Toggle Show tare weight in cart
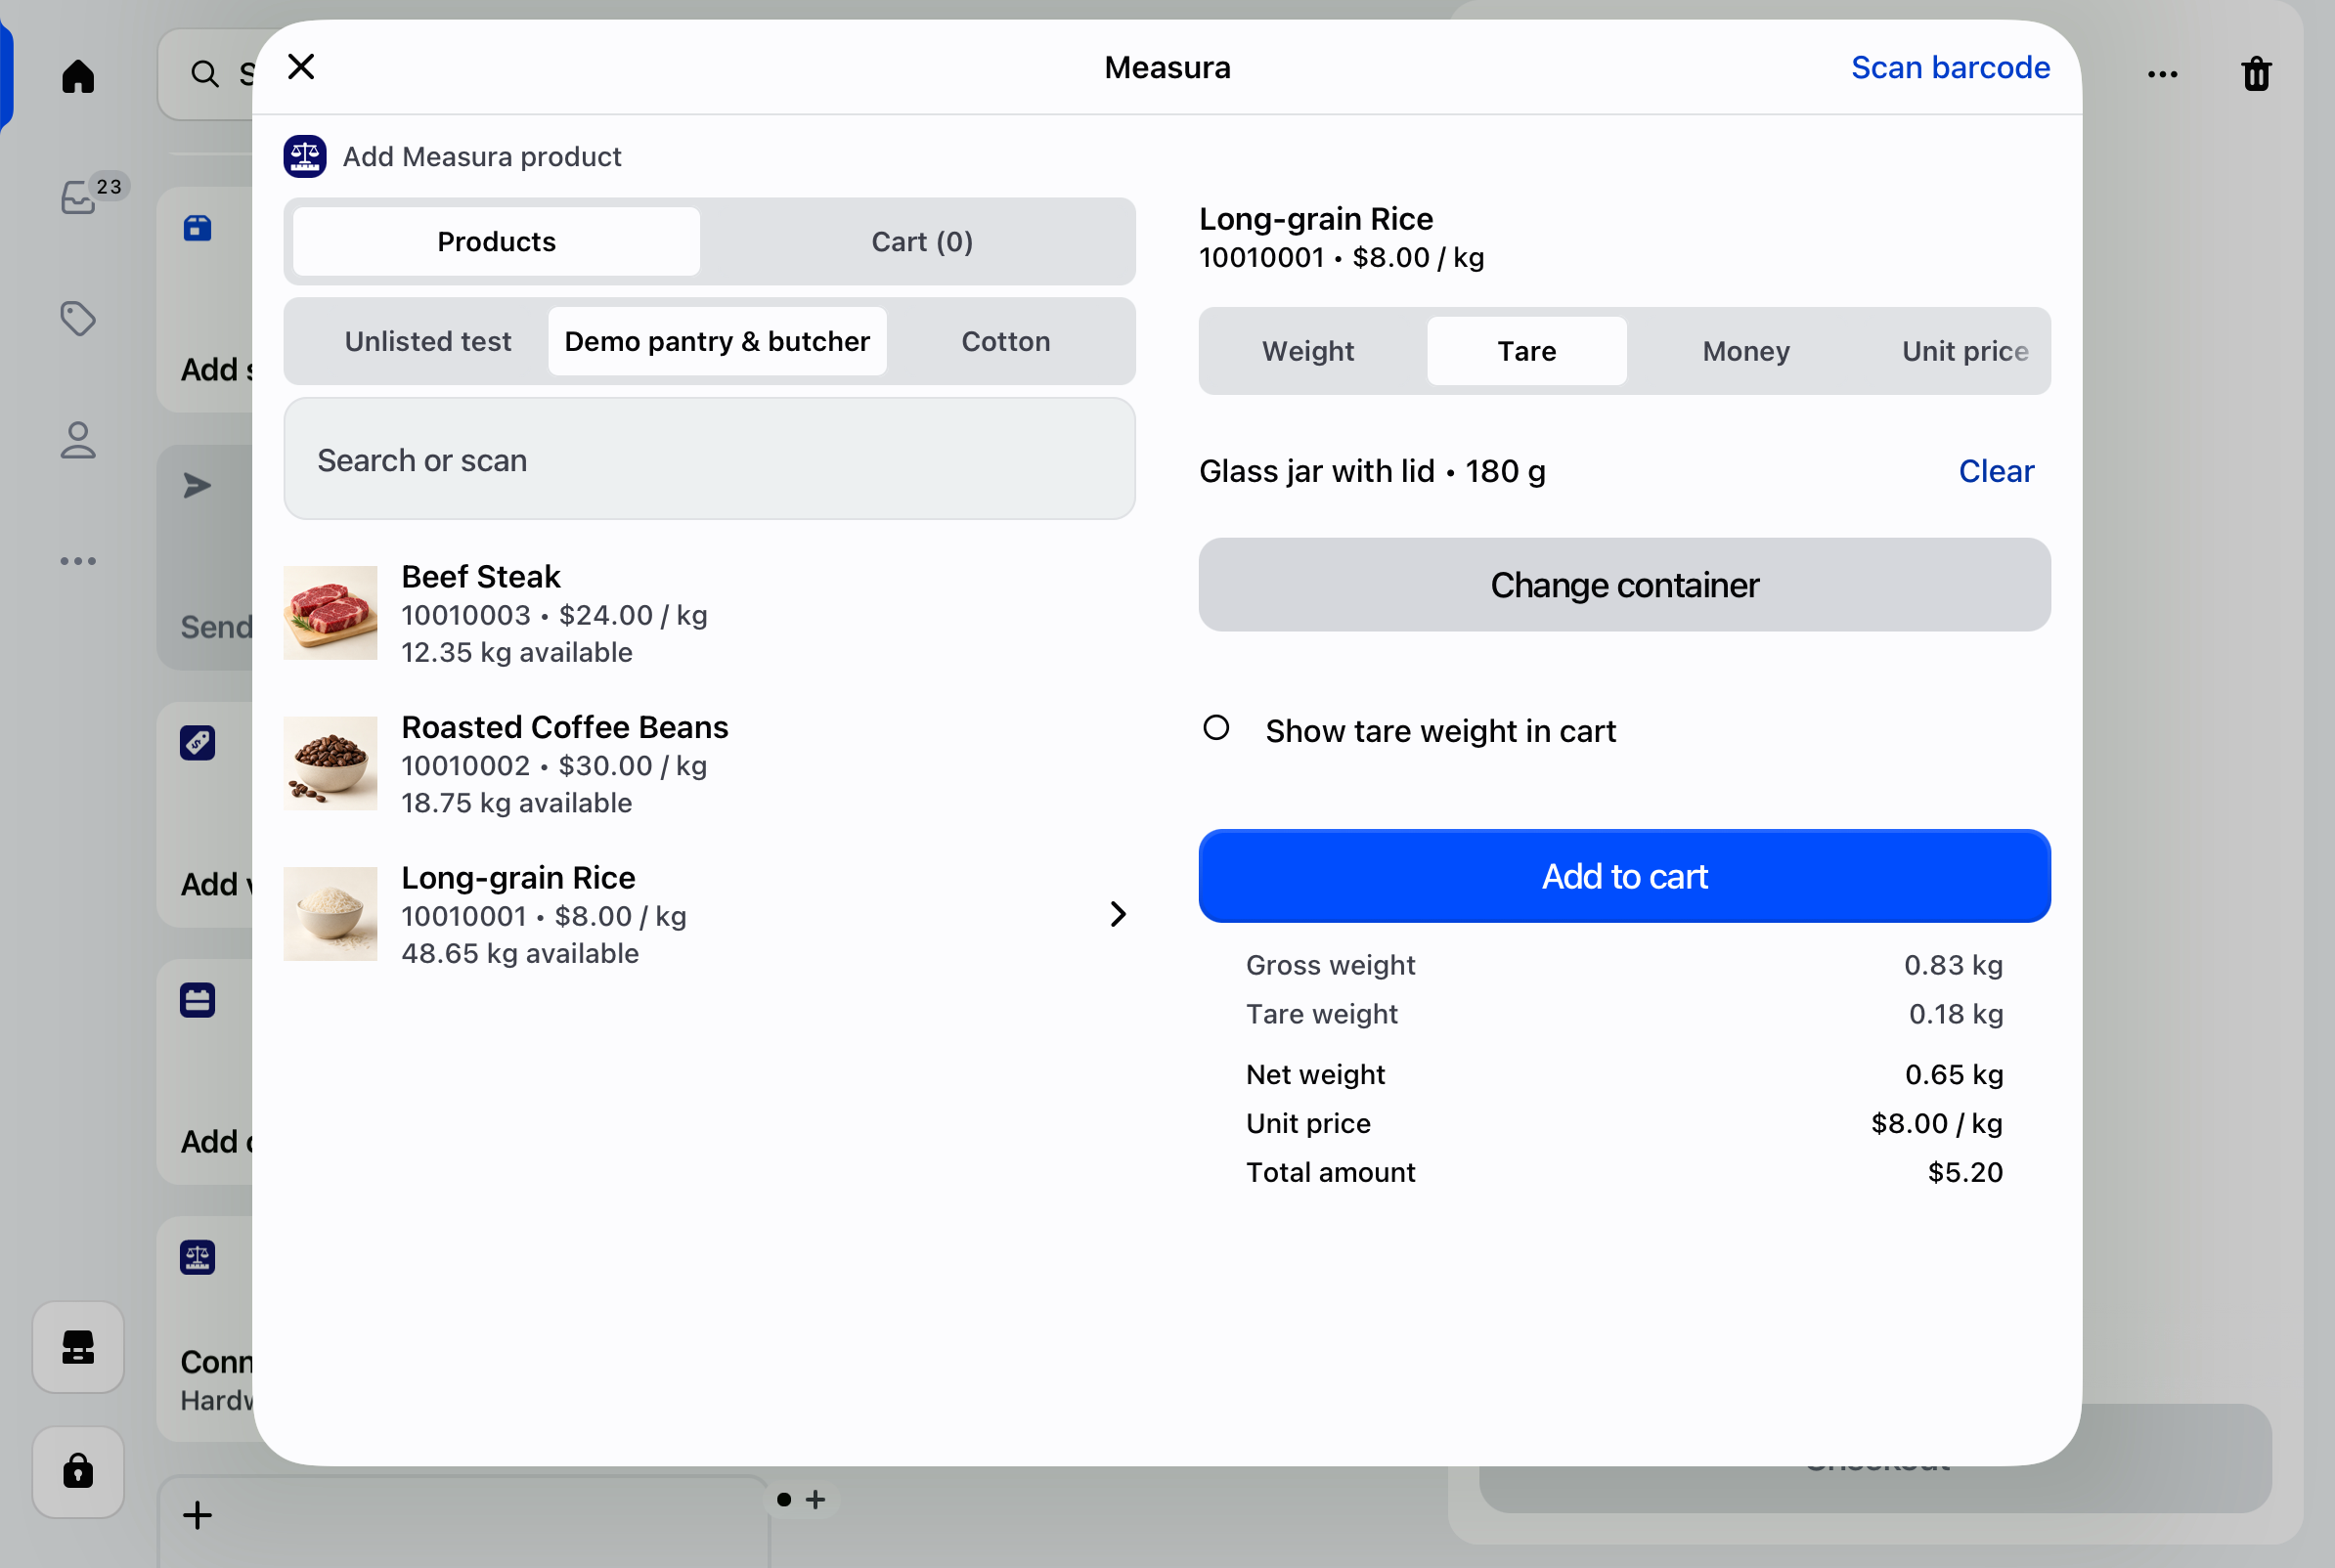Viewport: 2335px width, 1568px height. (x=1216, y=728)
